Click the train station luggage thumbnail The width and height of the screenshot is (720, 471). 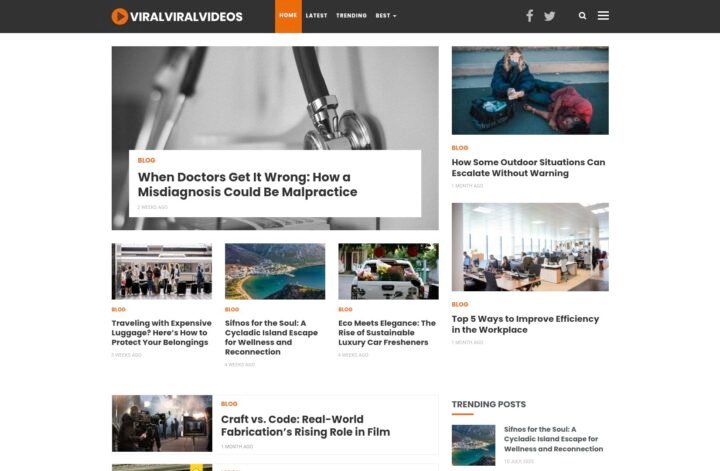click(162, 271)
